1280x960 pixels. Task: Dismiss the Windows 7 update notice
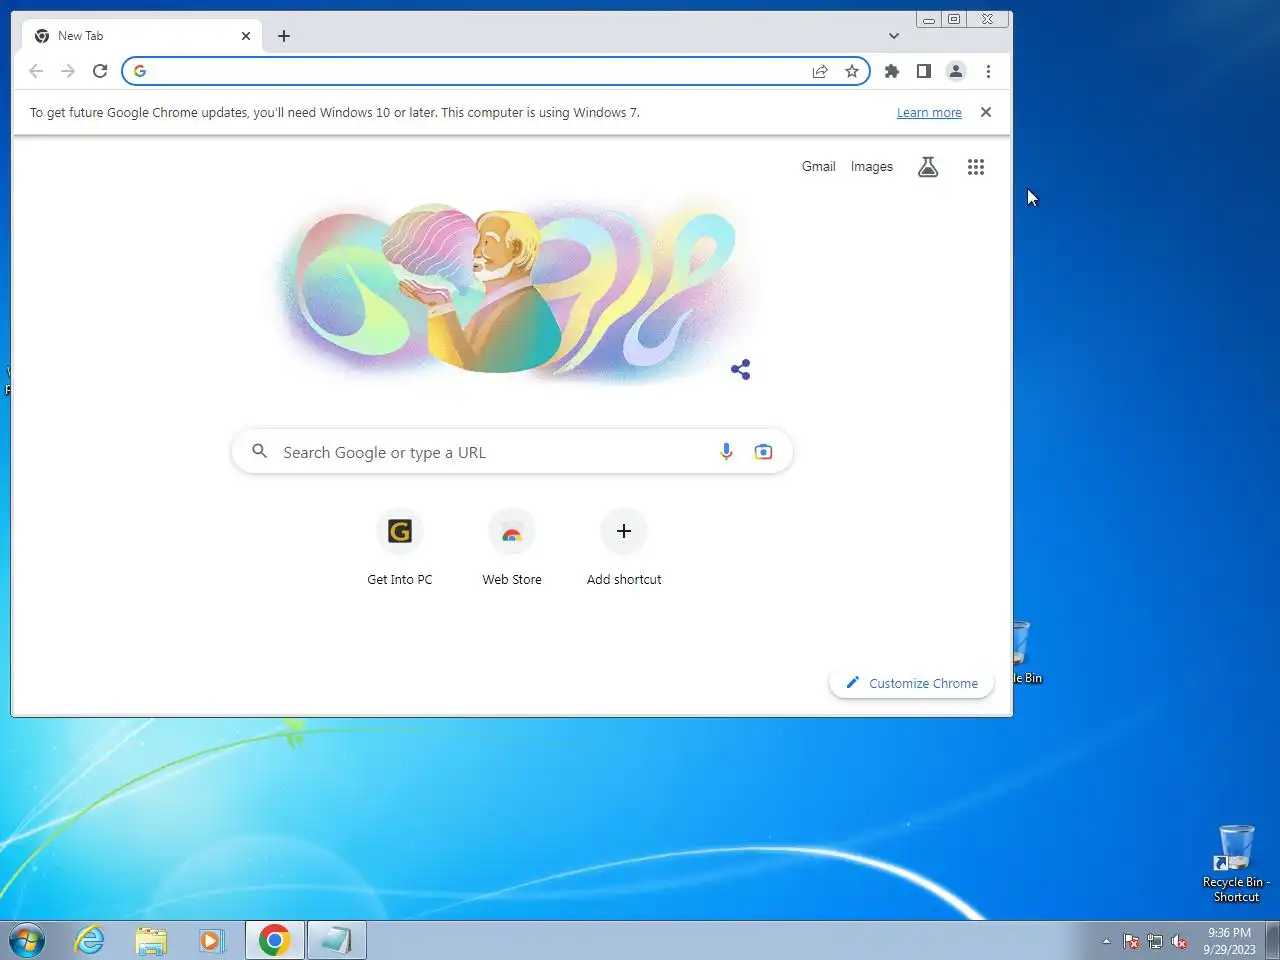[986, 112]
